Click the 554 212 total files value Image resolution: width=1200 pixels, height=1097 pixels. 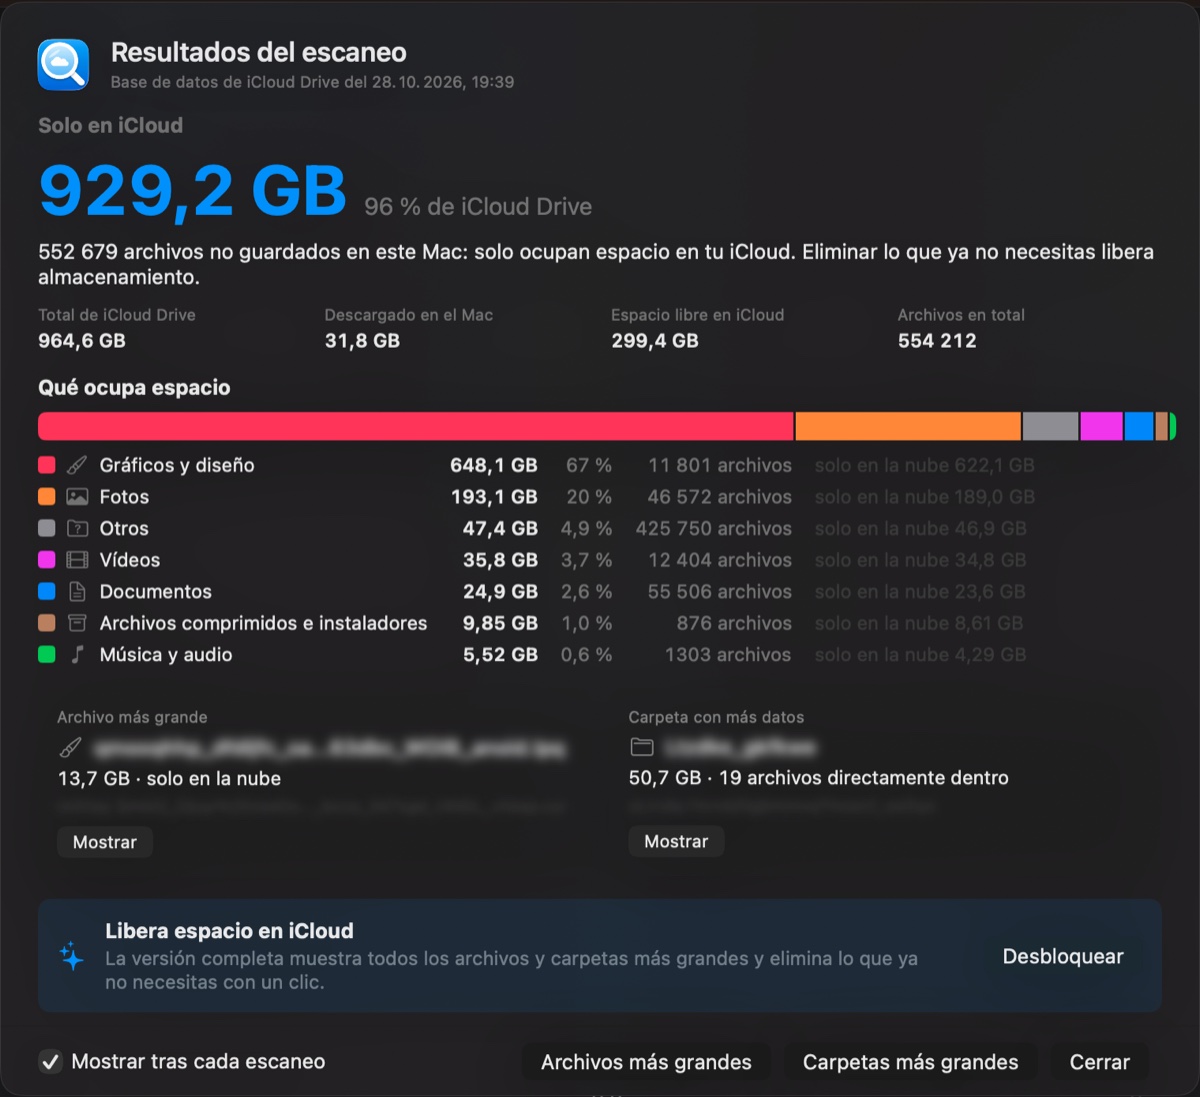tap(937, 341)
